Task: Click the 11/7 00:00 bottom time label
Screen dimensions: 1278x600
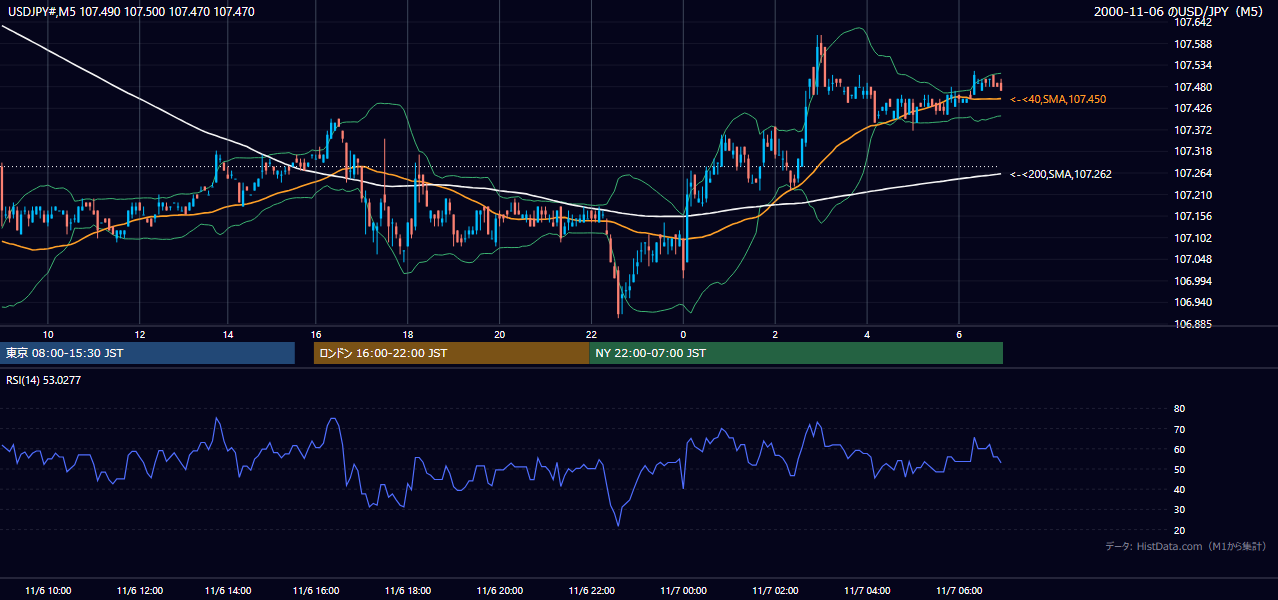Action: (x=684, y=590)
